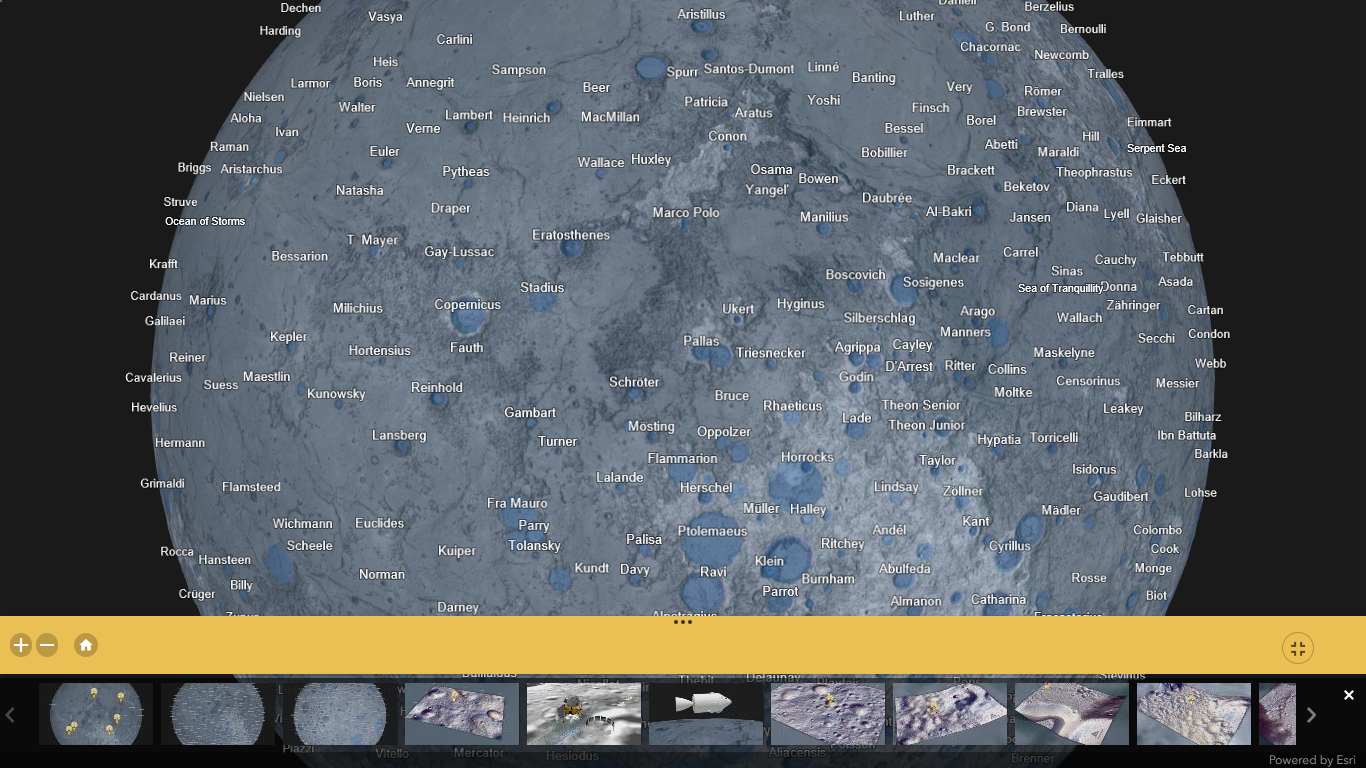Image resolution: width=1366 pixels, height=768 pixels.
Task: Click the Triesnecker label
Action: click(x=771, y=353)
